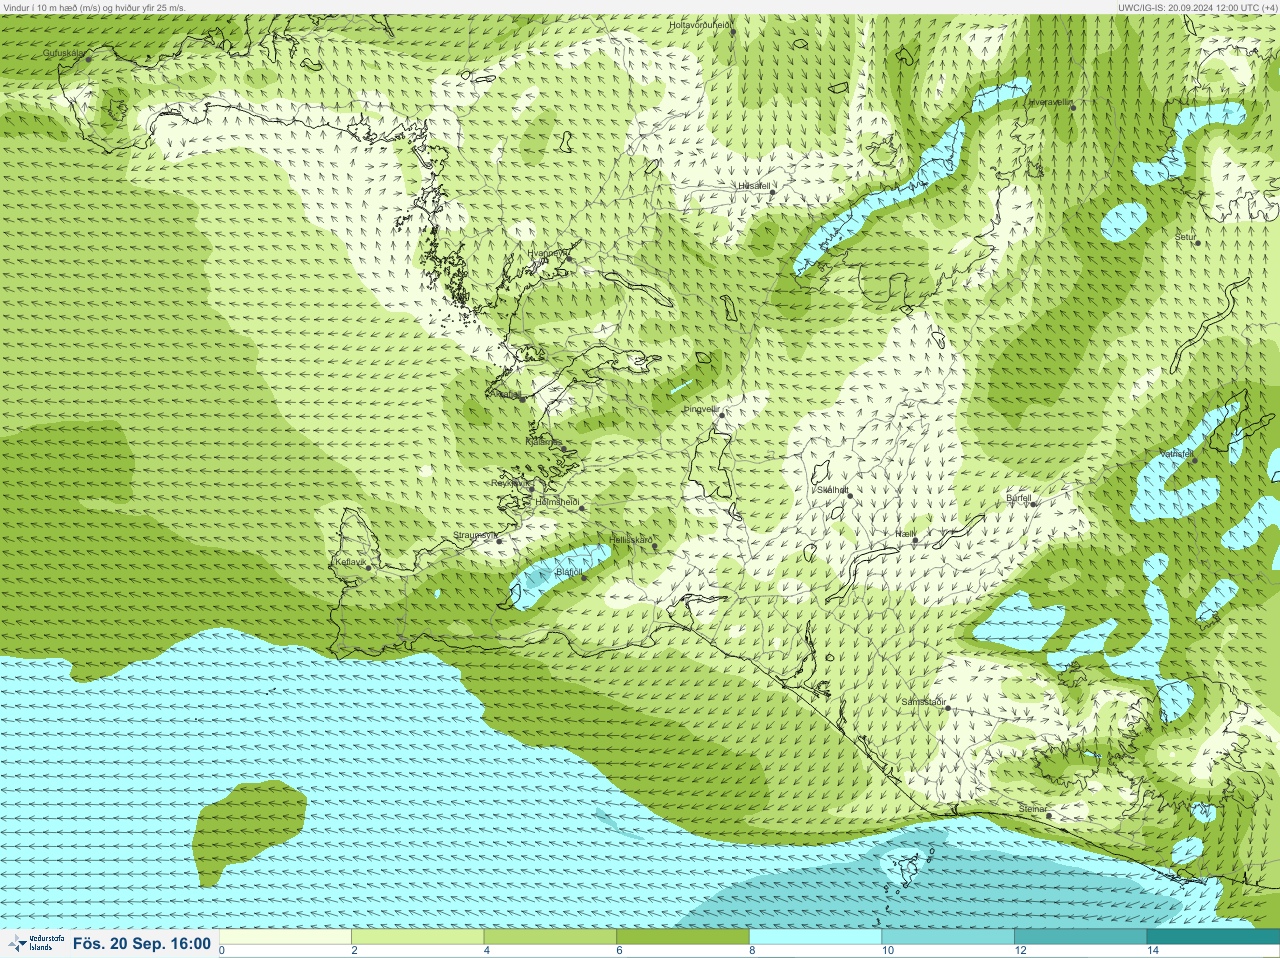
Task: Click the Hólmsheiði station label
Action: point(558,501)
